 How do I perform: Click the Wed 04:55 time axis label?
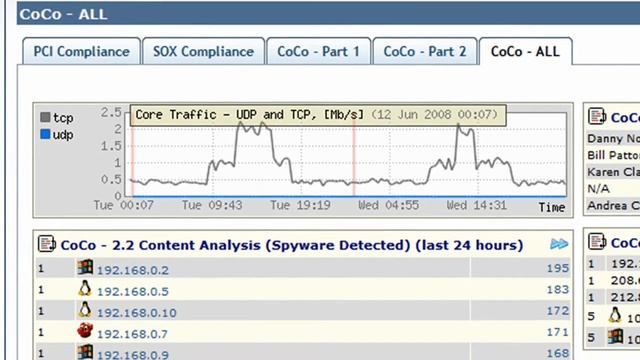tap(388, 205)
